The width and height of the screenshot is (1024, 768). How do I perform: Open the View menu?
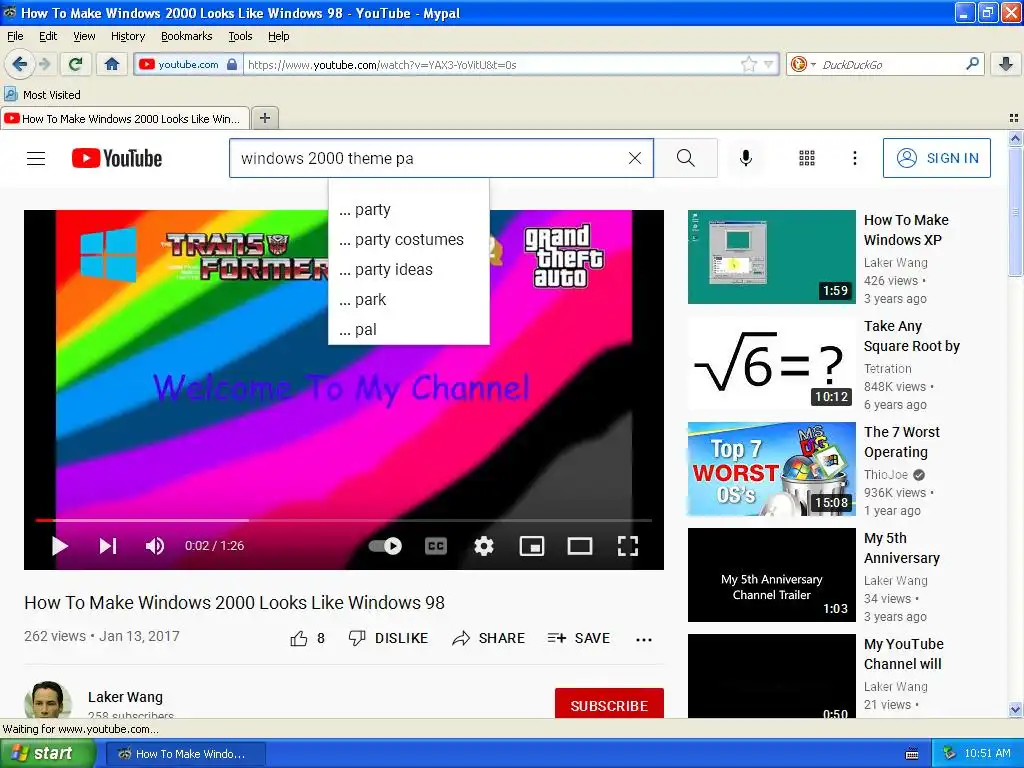click(84, 36)
